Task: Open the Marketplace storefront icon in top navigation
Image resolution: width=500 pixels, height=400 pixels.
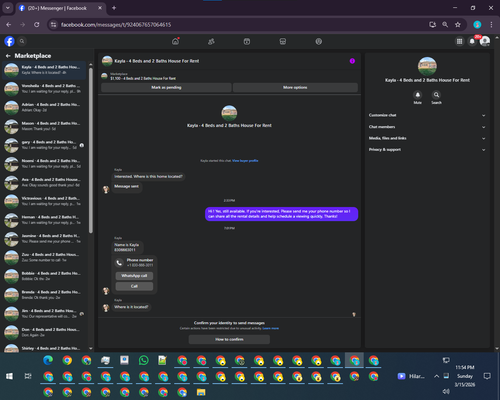Action: click(x=283, y=41)
